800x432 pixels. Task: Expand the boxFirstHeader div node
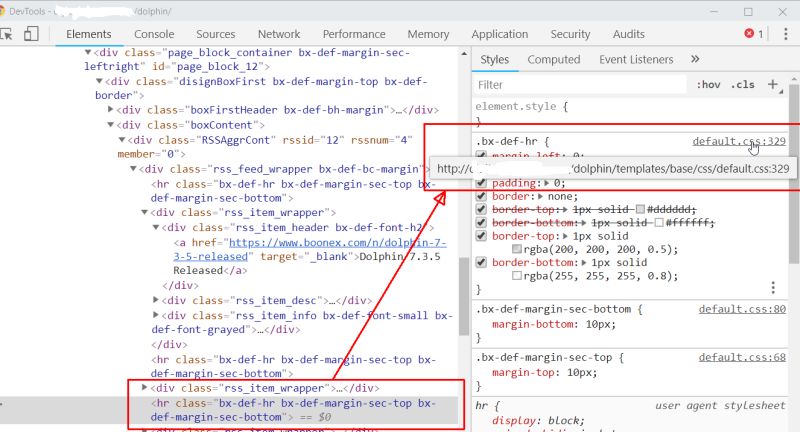tap(111, 110)
